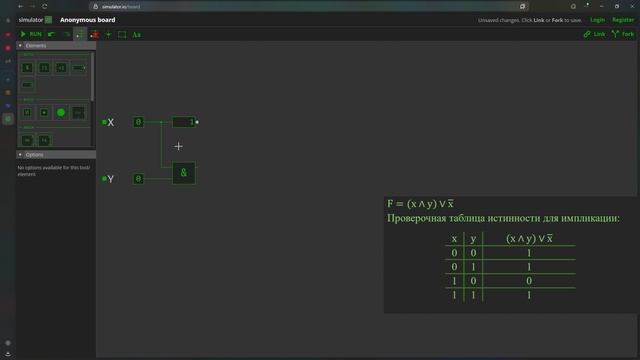Pick the XOR (=1) element in palette
Image resolution: width=640 pixels, height=360 pixels.
tap(61, 68)
